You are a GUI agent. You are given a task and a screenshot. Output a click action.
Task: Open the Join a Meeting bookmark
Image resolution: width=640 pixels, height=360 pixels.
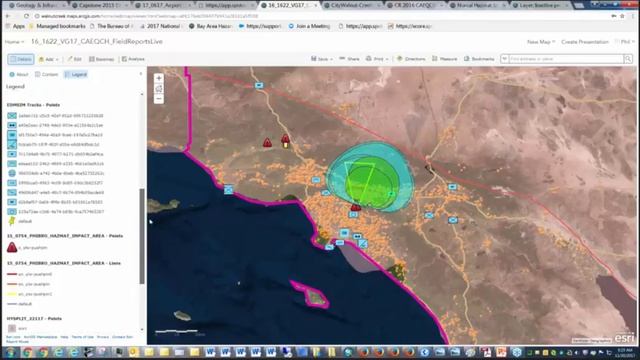(x=309, y=26)
